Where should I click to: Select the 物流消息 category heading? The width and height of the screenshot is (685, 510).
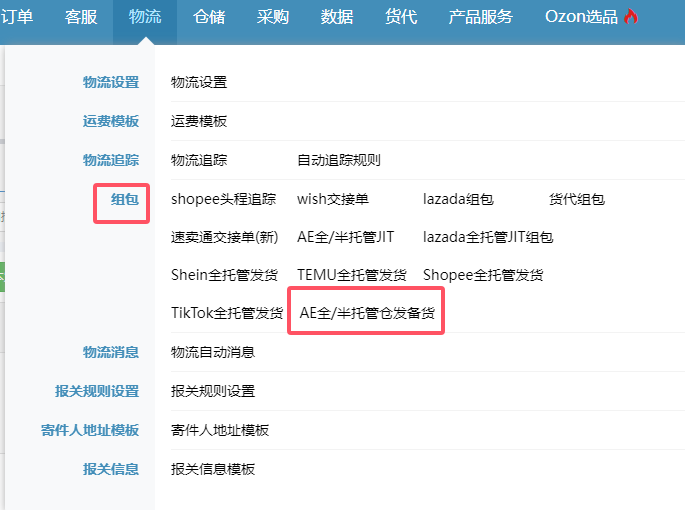click(111, 352)
